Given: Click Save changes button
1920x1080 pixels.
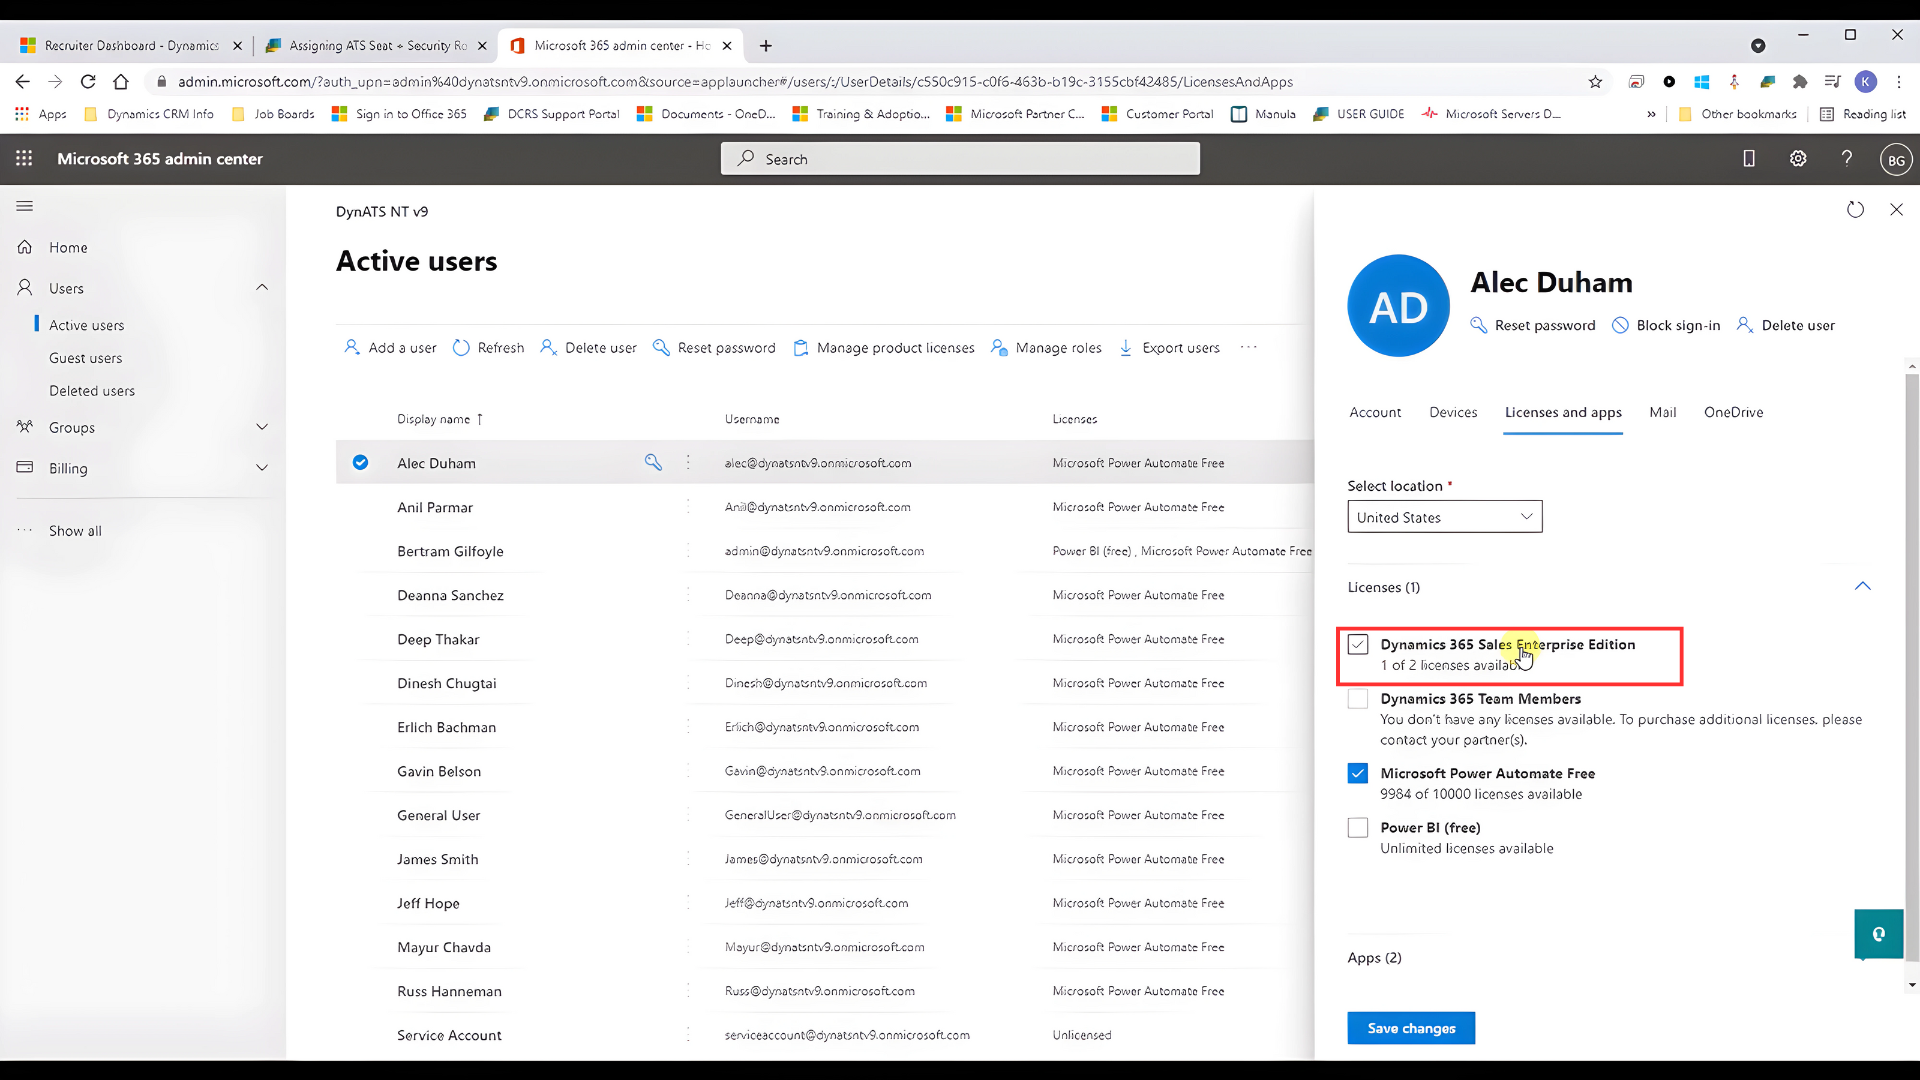Looking at the screenshot, I should click(1411, 1028).
